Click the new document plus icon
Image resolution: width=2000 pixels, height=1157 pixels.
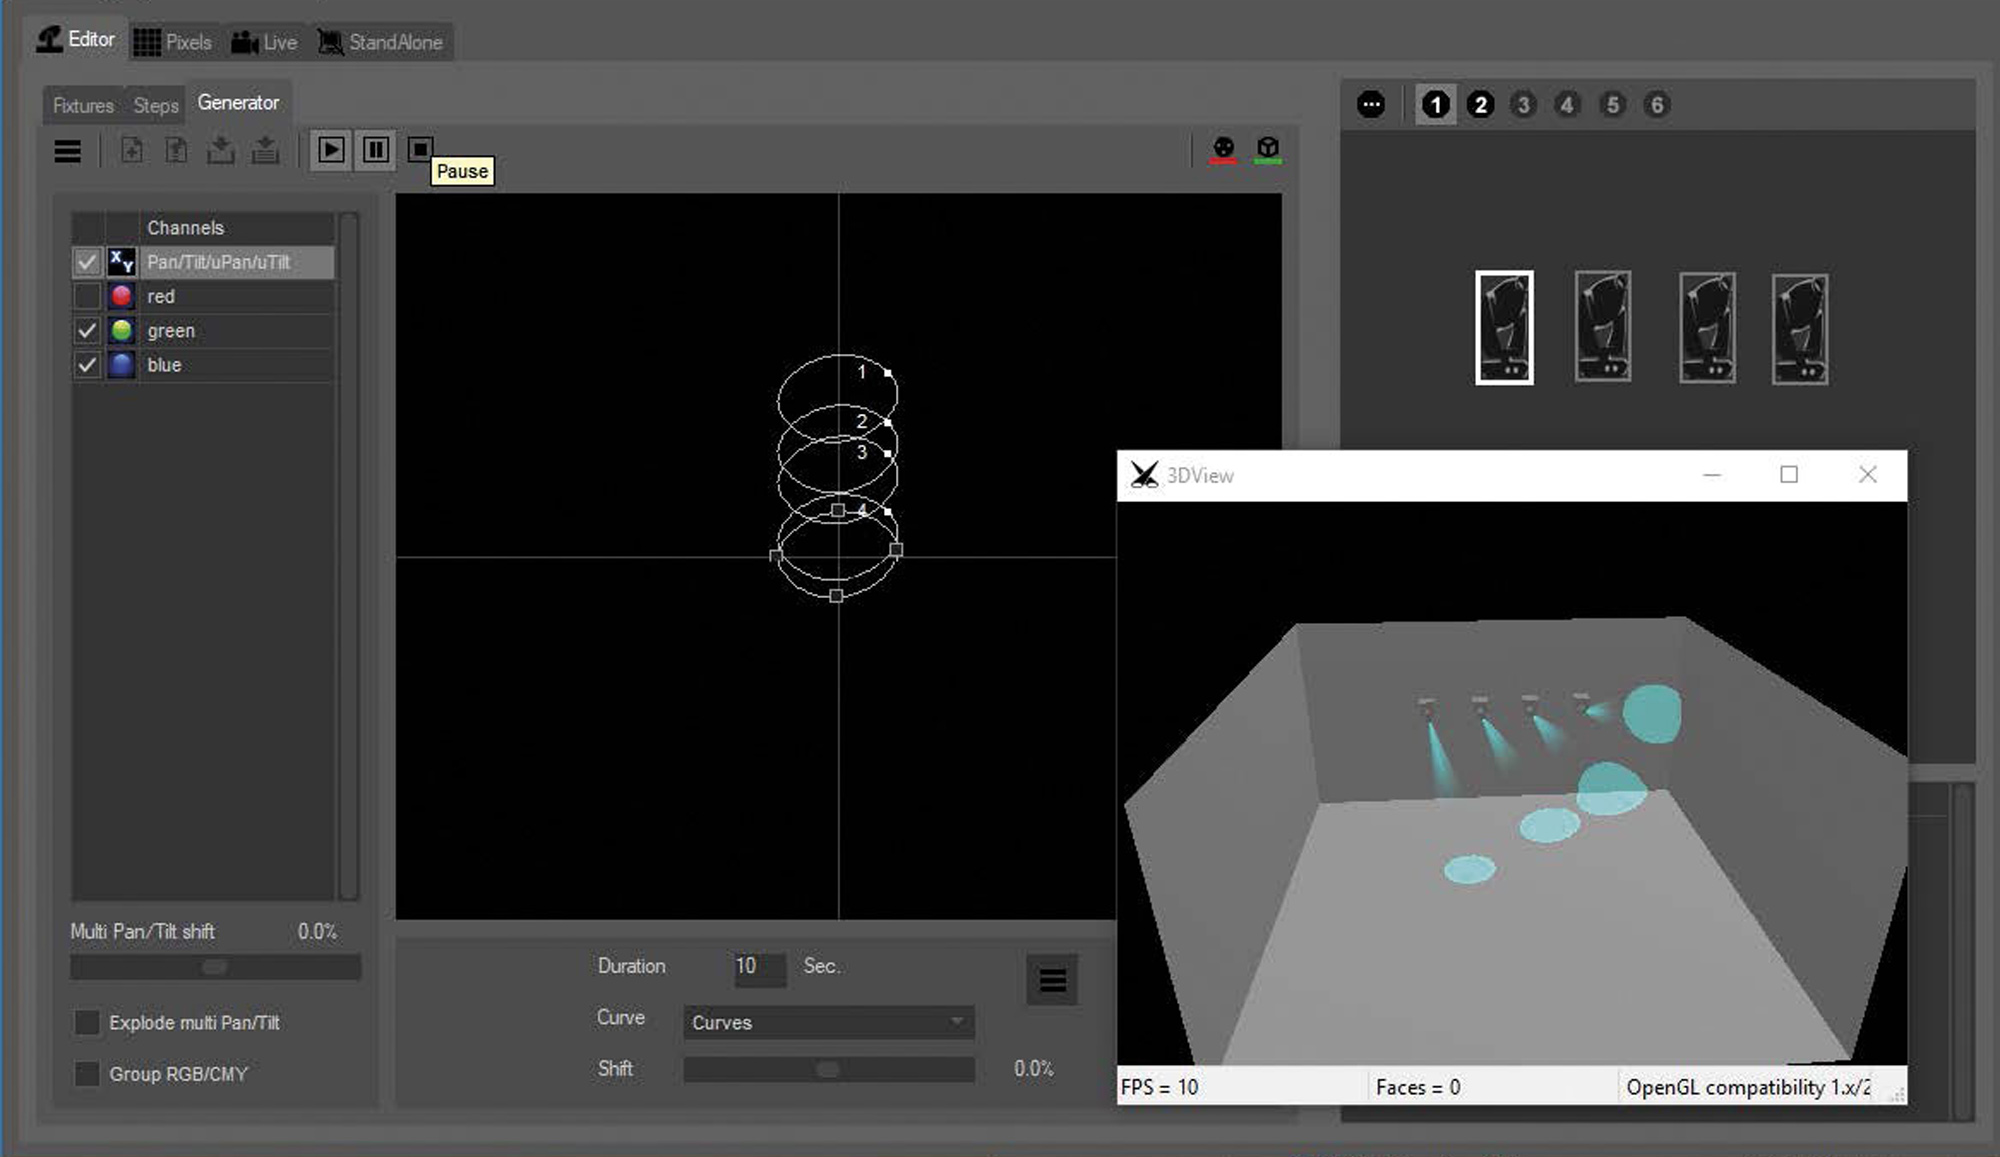pyautogui.click(x=132, y=151)
